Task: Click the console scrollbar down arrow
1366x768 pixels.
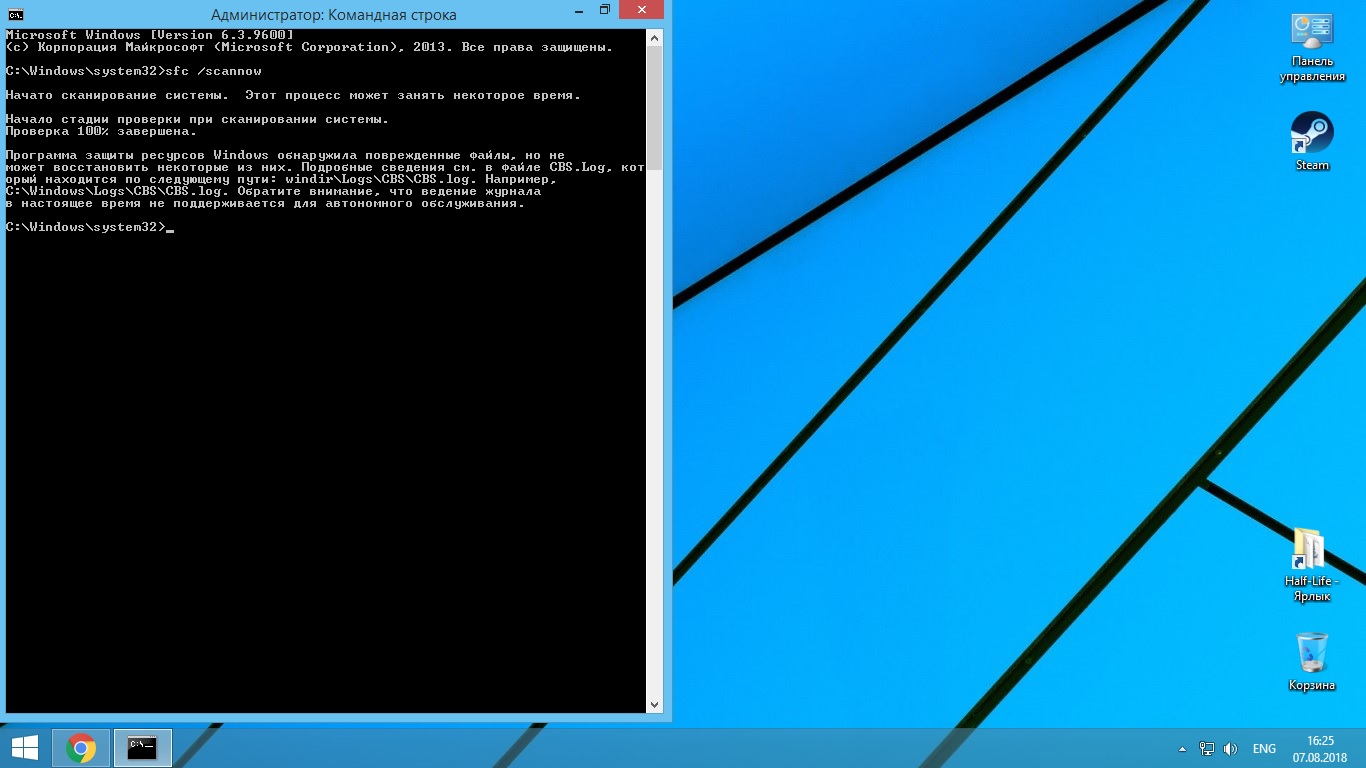Action: pyautogui.click(x=655, y=705)
